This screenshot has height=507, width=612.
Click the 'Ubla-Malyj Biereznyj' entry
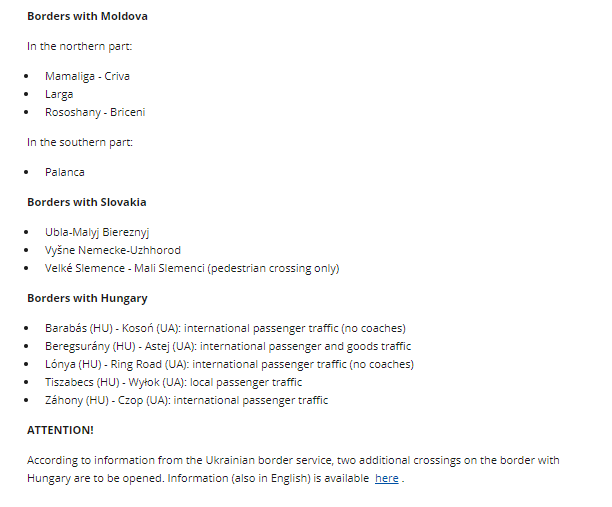click(97, 232)
